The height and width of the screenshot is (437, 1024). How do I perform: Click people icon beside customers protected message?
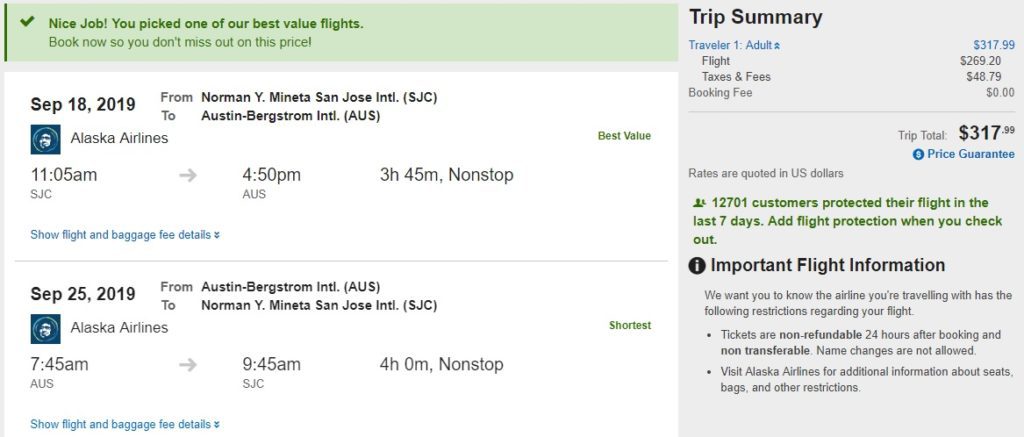[699, 203]
